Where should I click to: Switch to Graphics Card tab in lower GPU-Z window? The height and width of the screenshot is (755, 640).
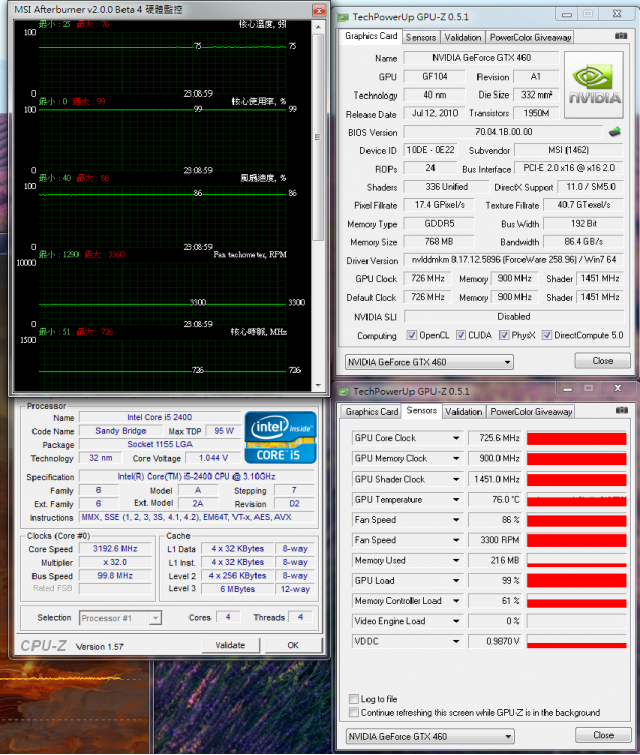point(371,412)
